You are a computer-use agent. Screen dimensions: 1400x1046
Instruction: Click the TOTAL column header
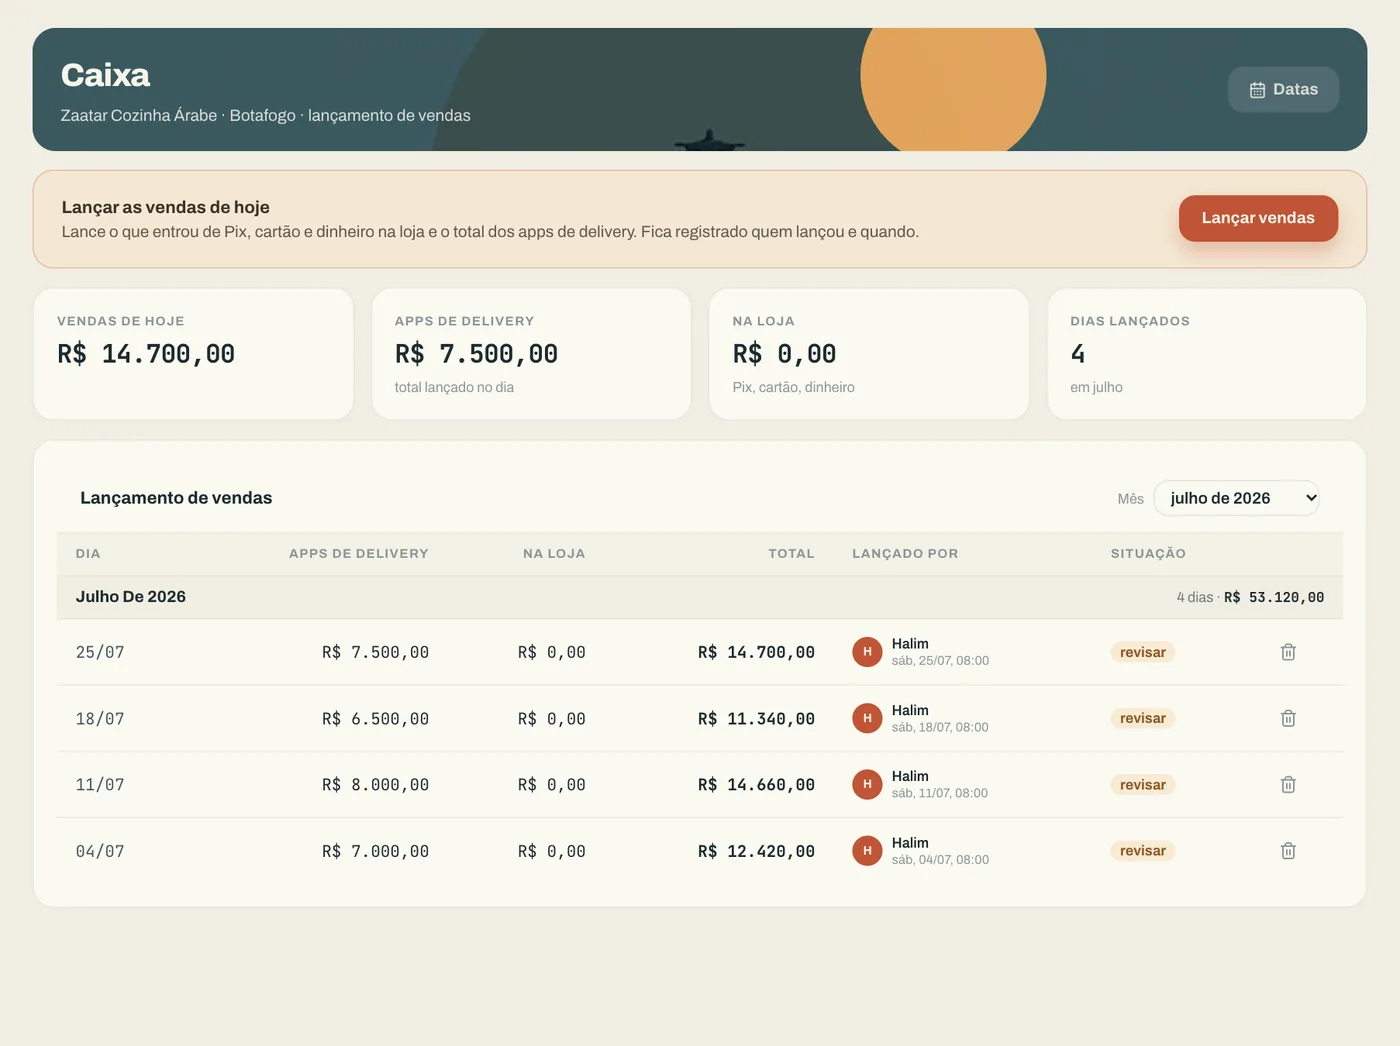pos(791,553)
